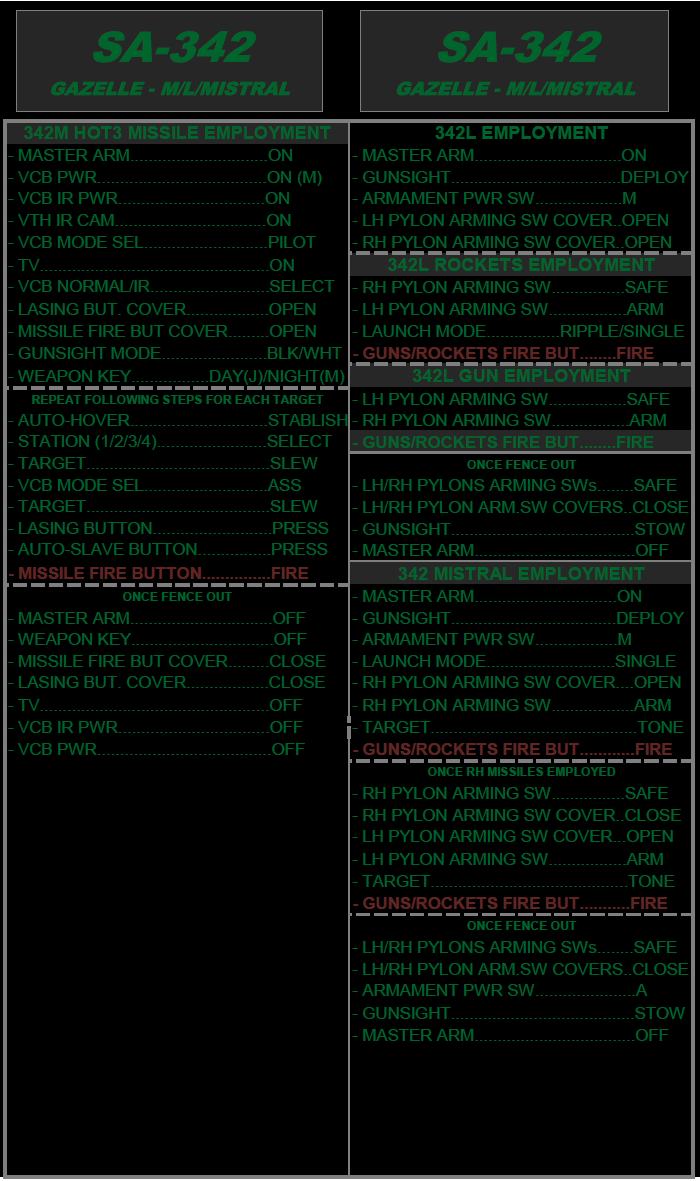Click the ONCE RH MISSILES EMPLOYED subheading

point(520,772)
